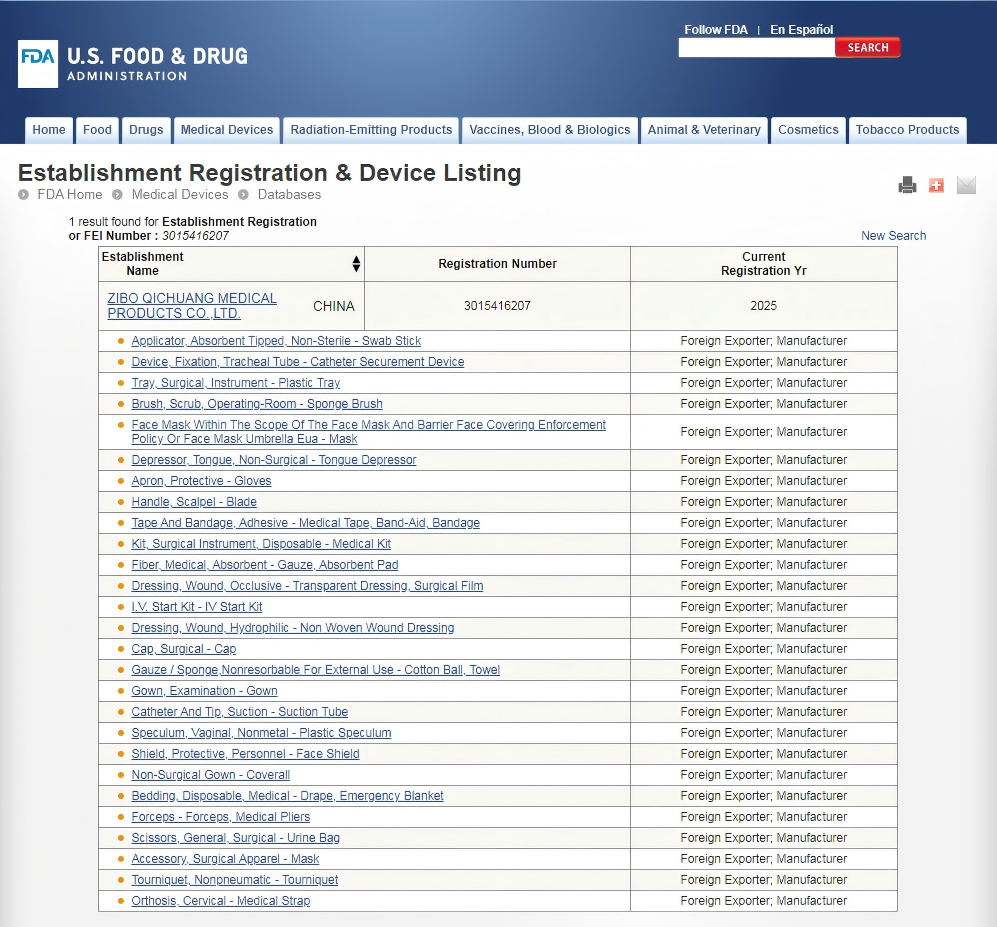The image size is (997, 927).
Task: Click inside the search input field
Action: pyautogui.click(x=757, y=47)
